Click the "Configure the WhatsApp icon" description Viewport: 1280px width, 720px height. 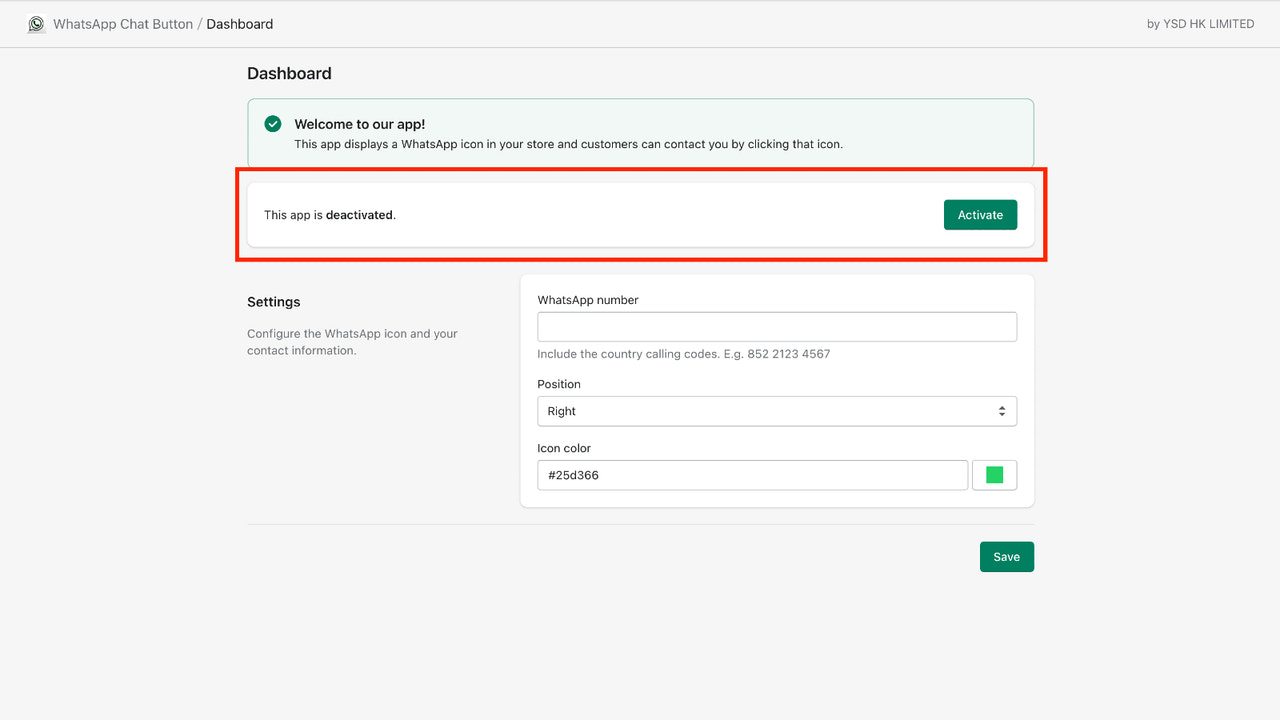coord(352,342)
